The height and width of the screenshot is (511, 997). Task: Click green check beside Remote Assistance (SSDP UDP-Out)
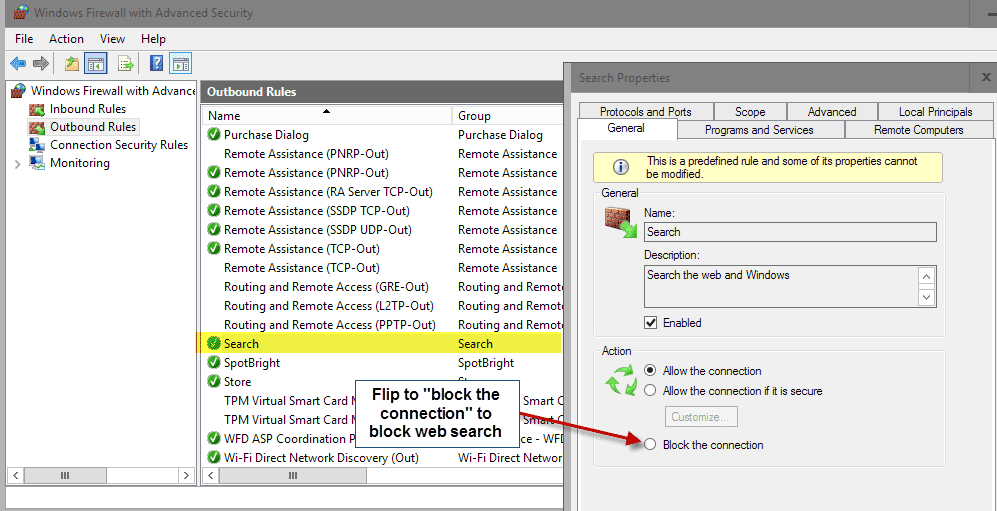pos(214,229)
